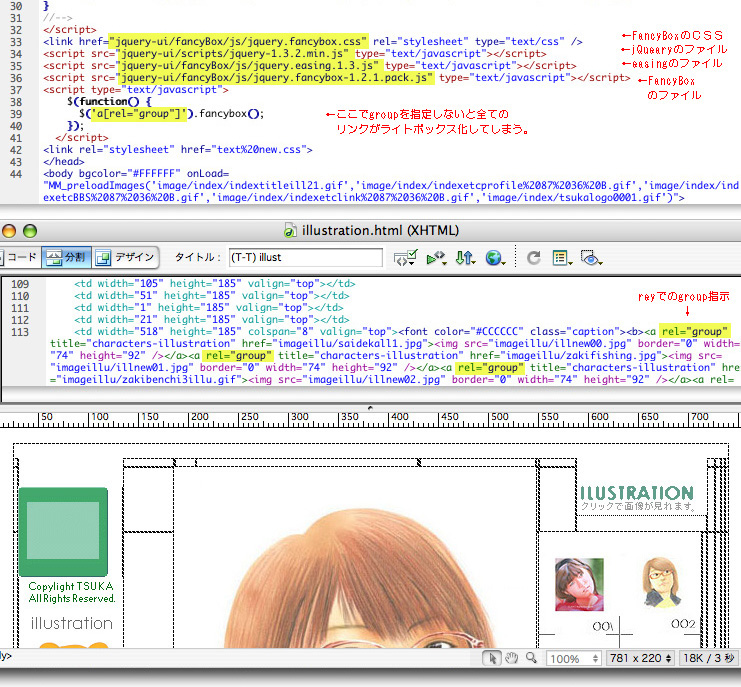The height and width of the screenshot is (687, 741).
Task: Click the saidekall1.jpg href in code
Action: pos(335,344)
